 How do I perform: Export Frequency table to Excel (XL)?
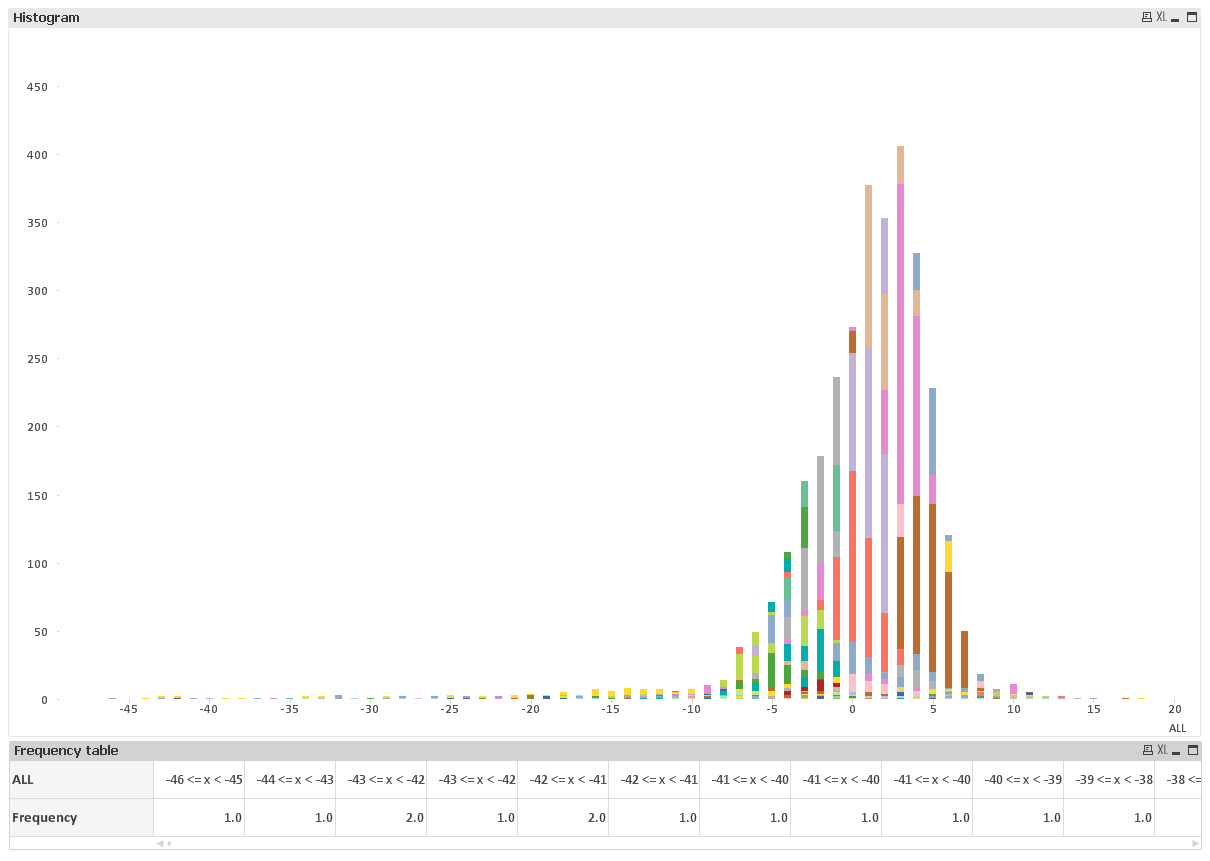point(1161,750)
